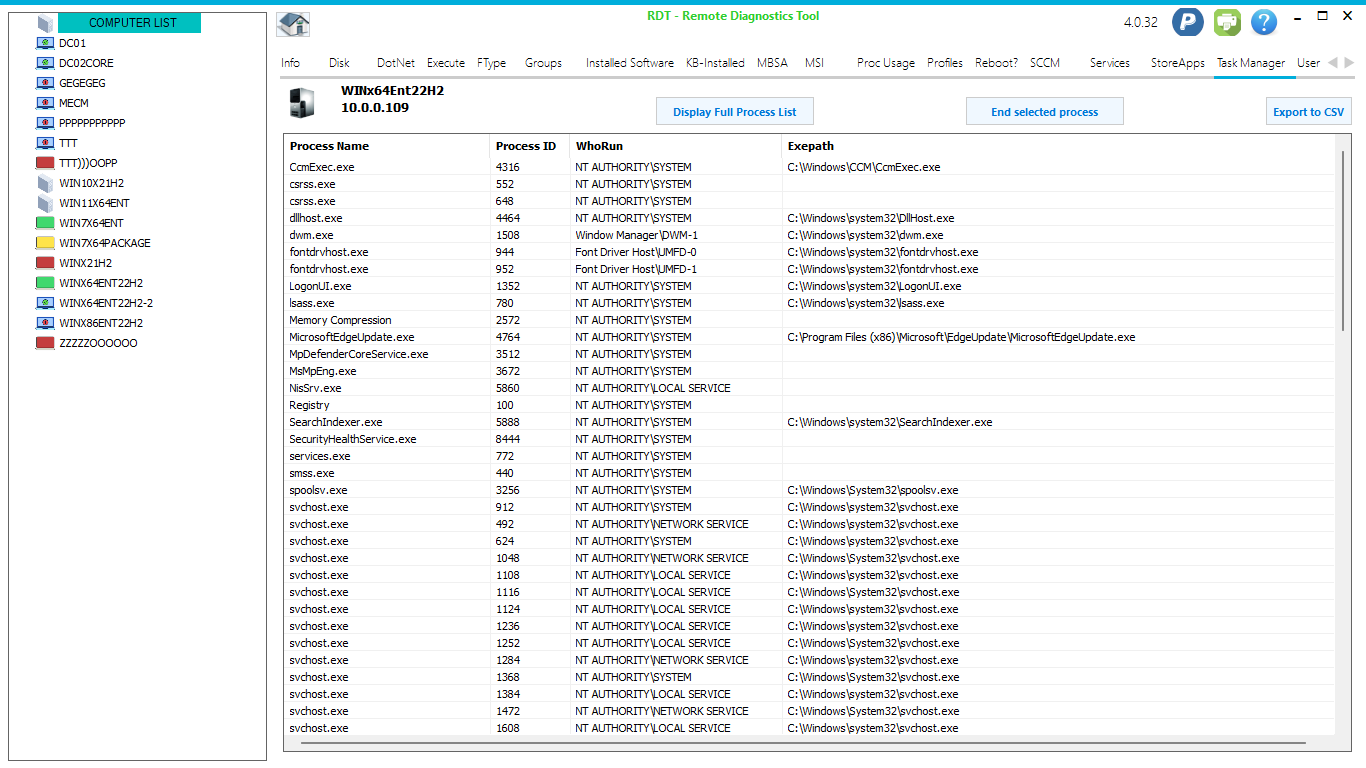Click the computer icon beside PPPPPPPPPPP
Image resolution: width=1366 pixels, height=768 pixels.
pos(45,123)
